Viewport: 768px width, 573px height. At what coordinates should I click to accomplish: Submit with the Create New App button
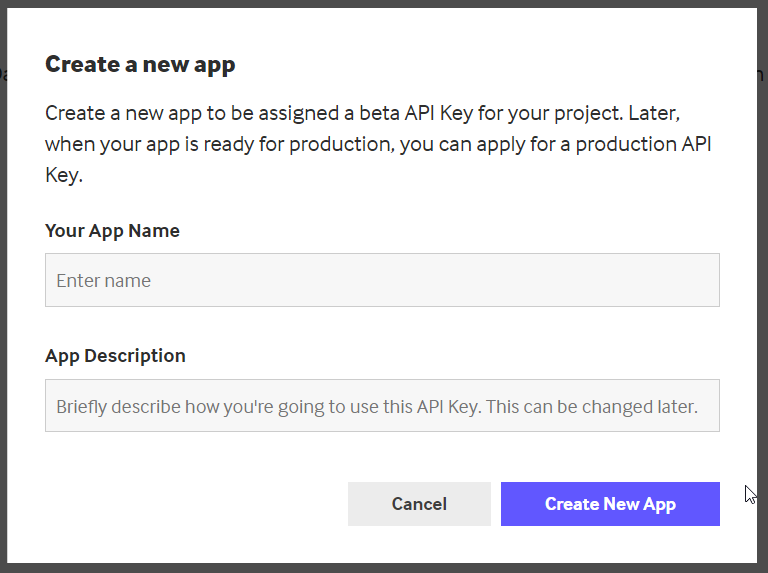[x=610, y=504]
